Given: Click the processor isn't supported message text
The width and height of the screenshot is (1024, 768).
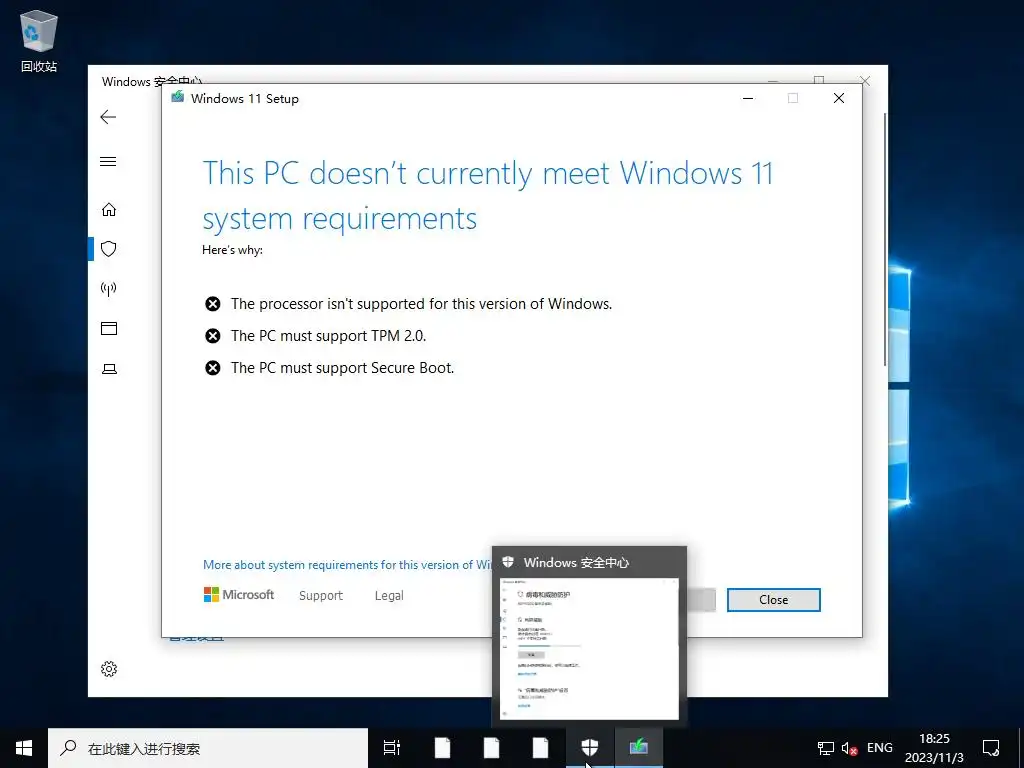Looking at the screenshot, I should coord(421,304).
